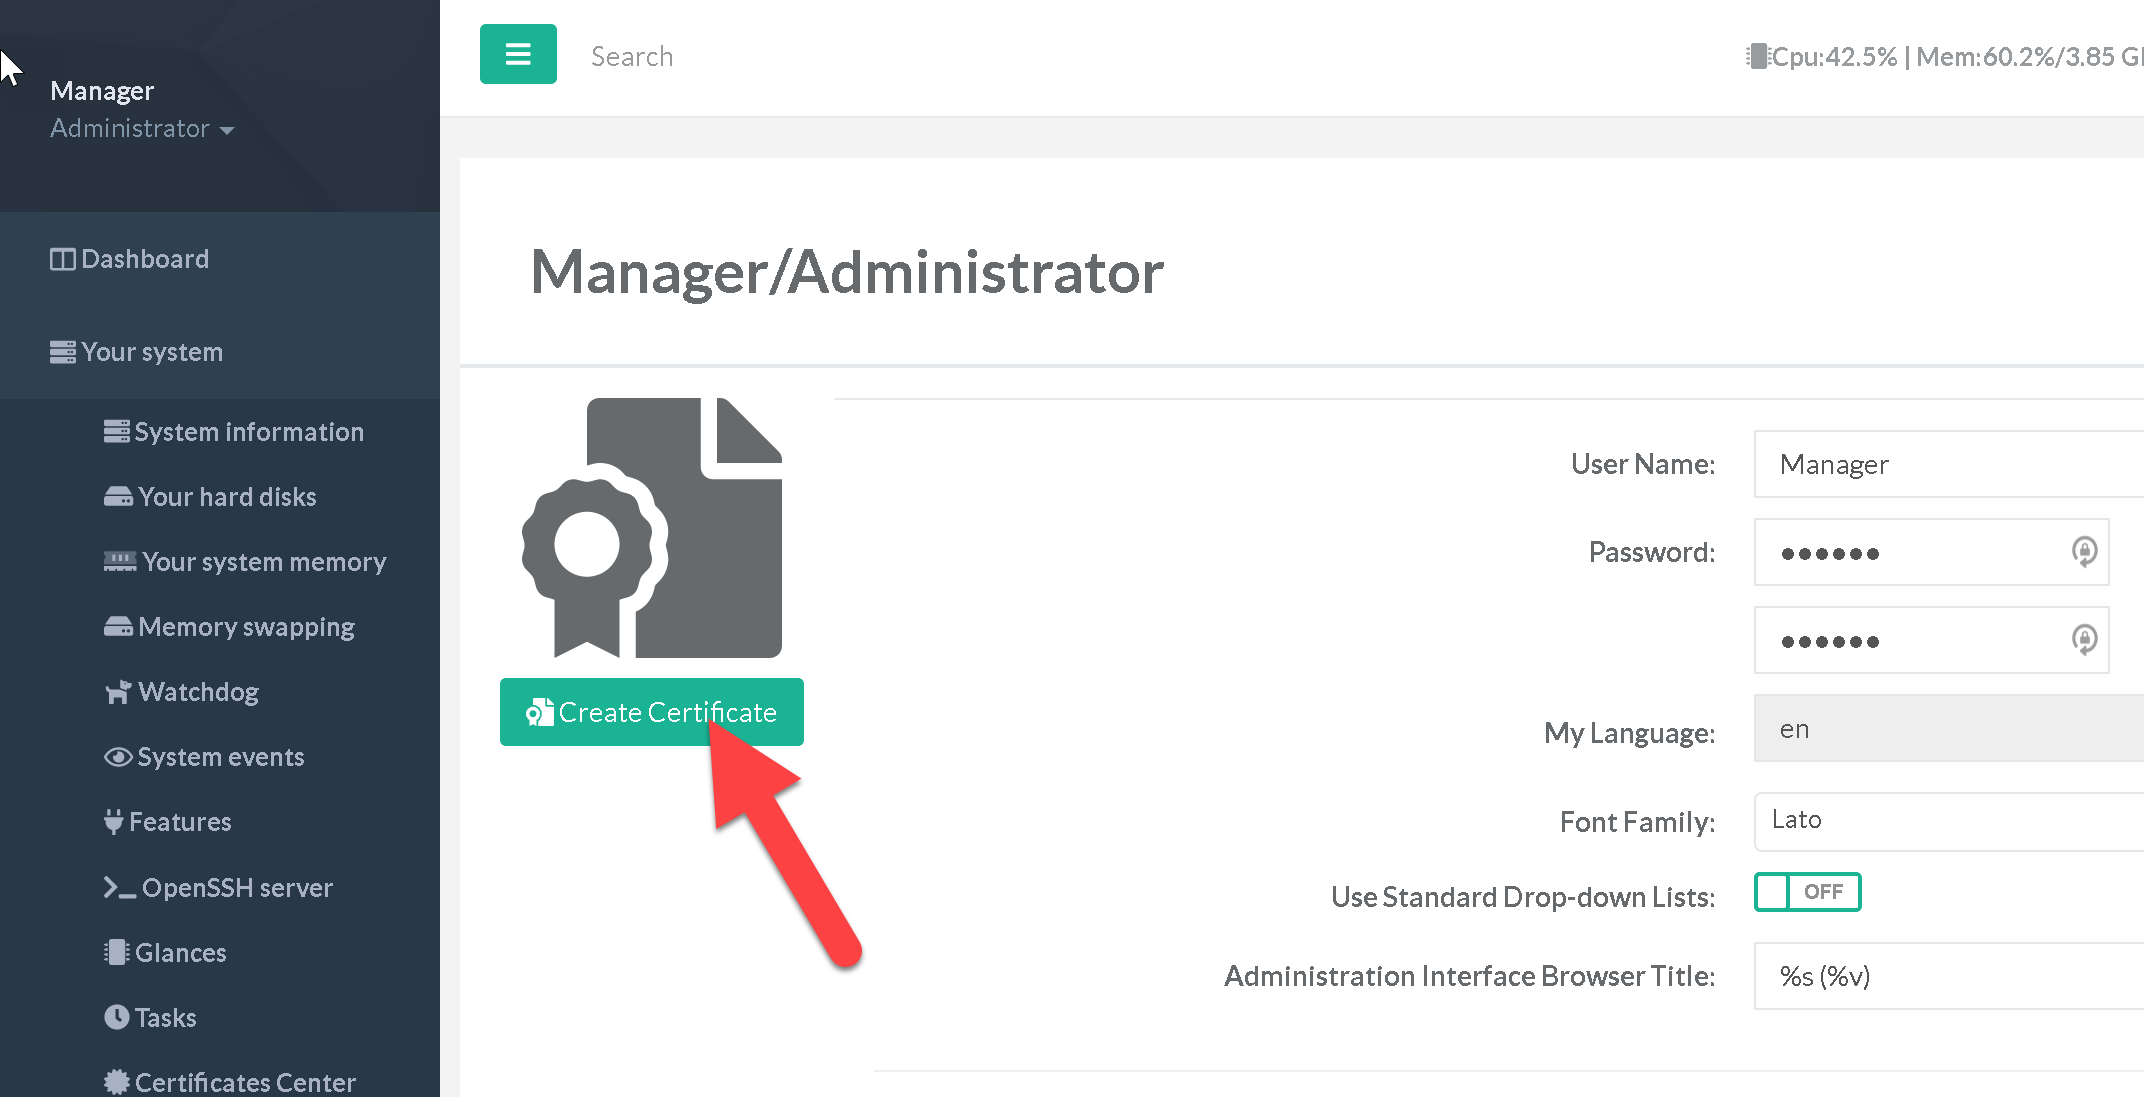The width and height of the screenshot is (2144, 1097).
Task: Click the System events eye icon
Action: pyautogui.click(x=118, y=757)
